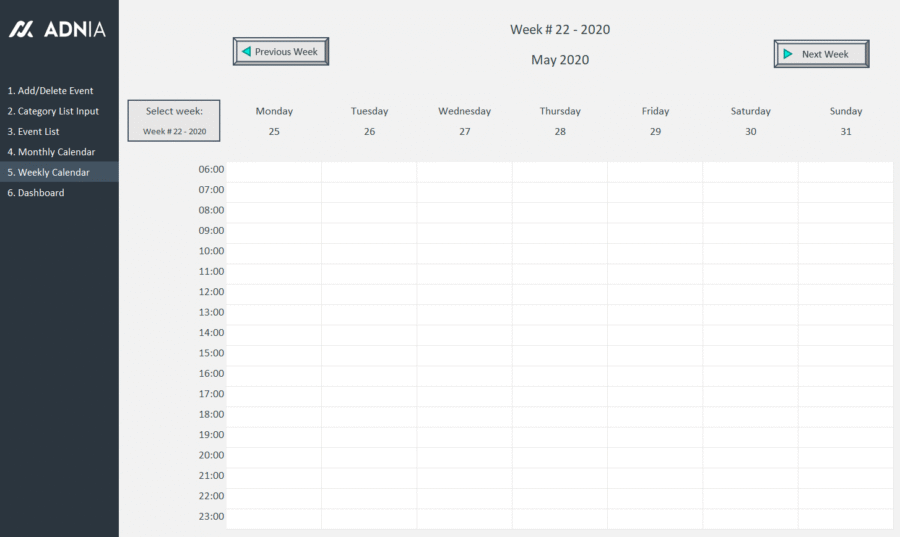Click the Sunday 23:00 calendar cell
Image resolution: width=900 pixels, height=537 pixels.
845,518
